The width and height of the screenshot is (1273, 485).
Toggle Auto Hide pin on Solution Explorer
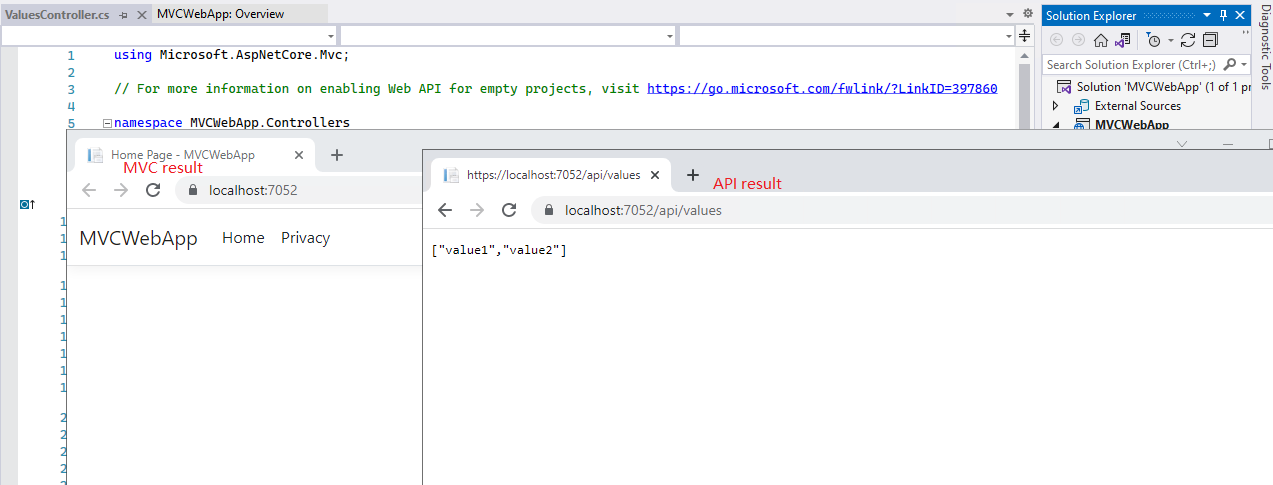coord(1223,15)
